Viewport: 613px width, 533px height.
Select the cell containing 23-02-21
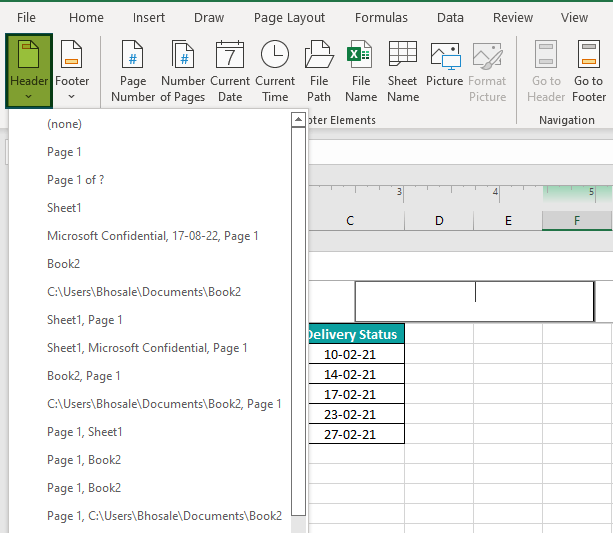[356, 414]
